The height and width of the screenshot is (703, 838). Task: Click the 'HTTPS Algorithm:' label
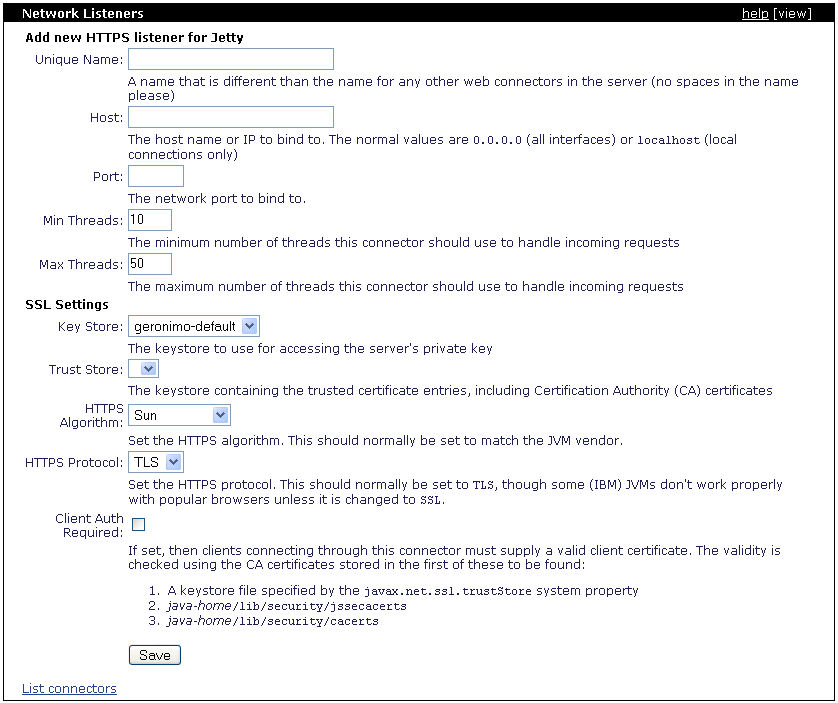pyautogui.click(x=91, y=415)
